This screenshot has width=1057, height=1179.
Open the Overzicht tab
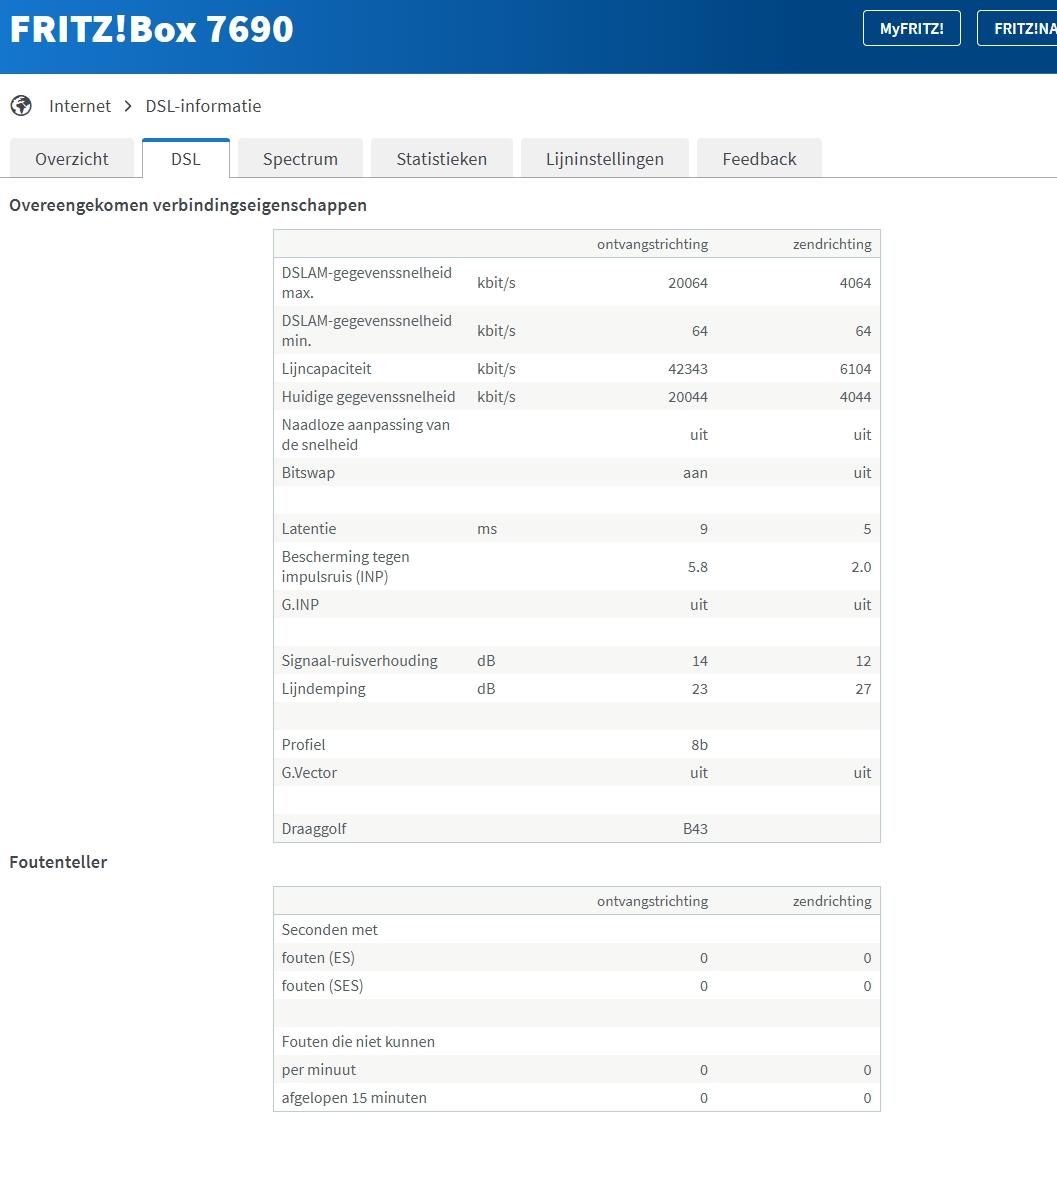(x=71, y=159)
